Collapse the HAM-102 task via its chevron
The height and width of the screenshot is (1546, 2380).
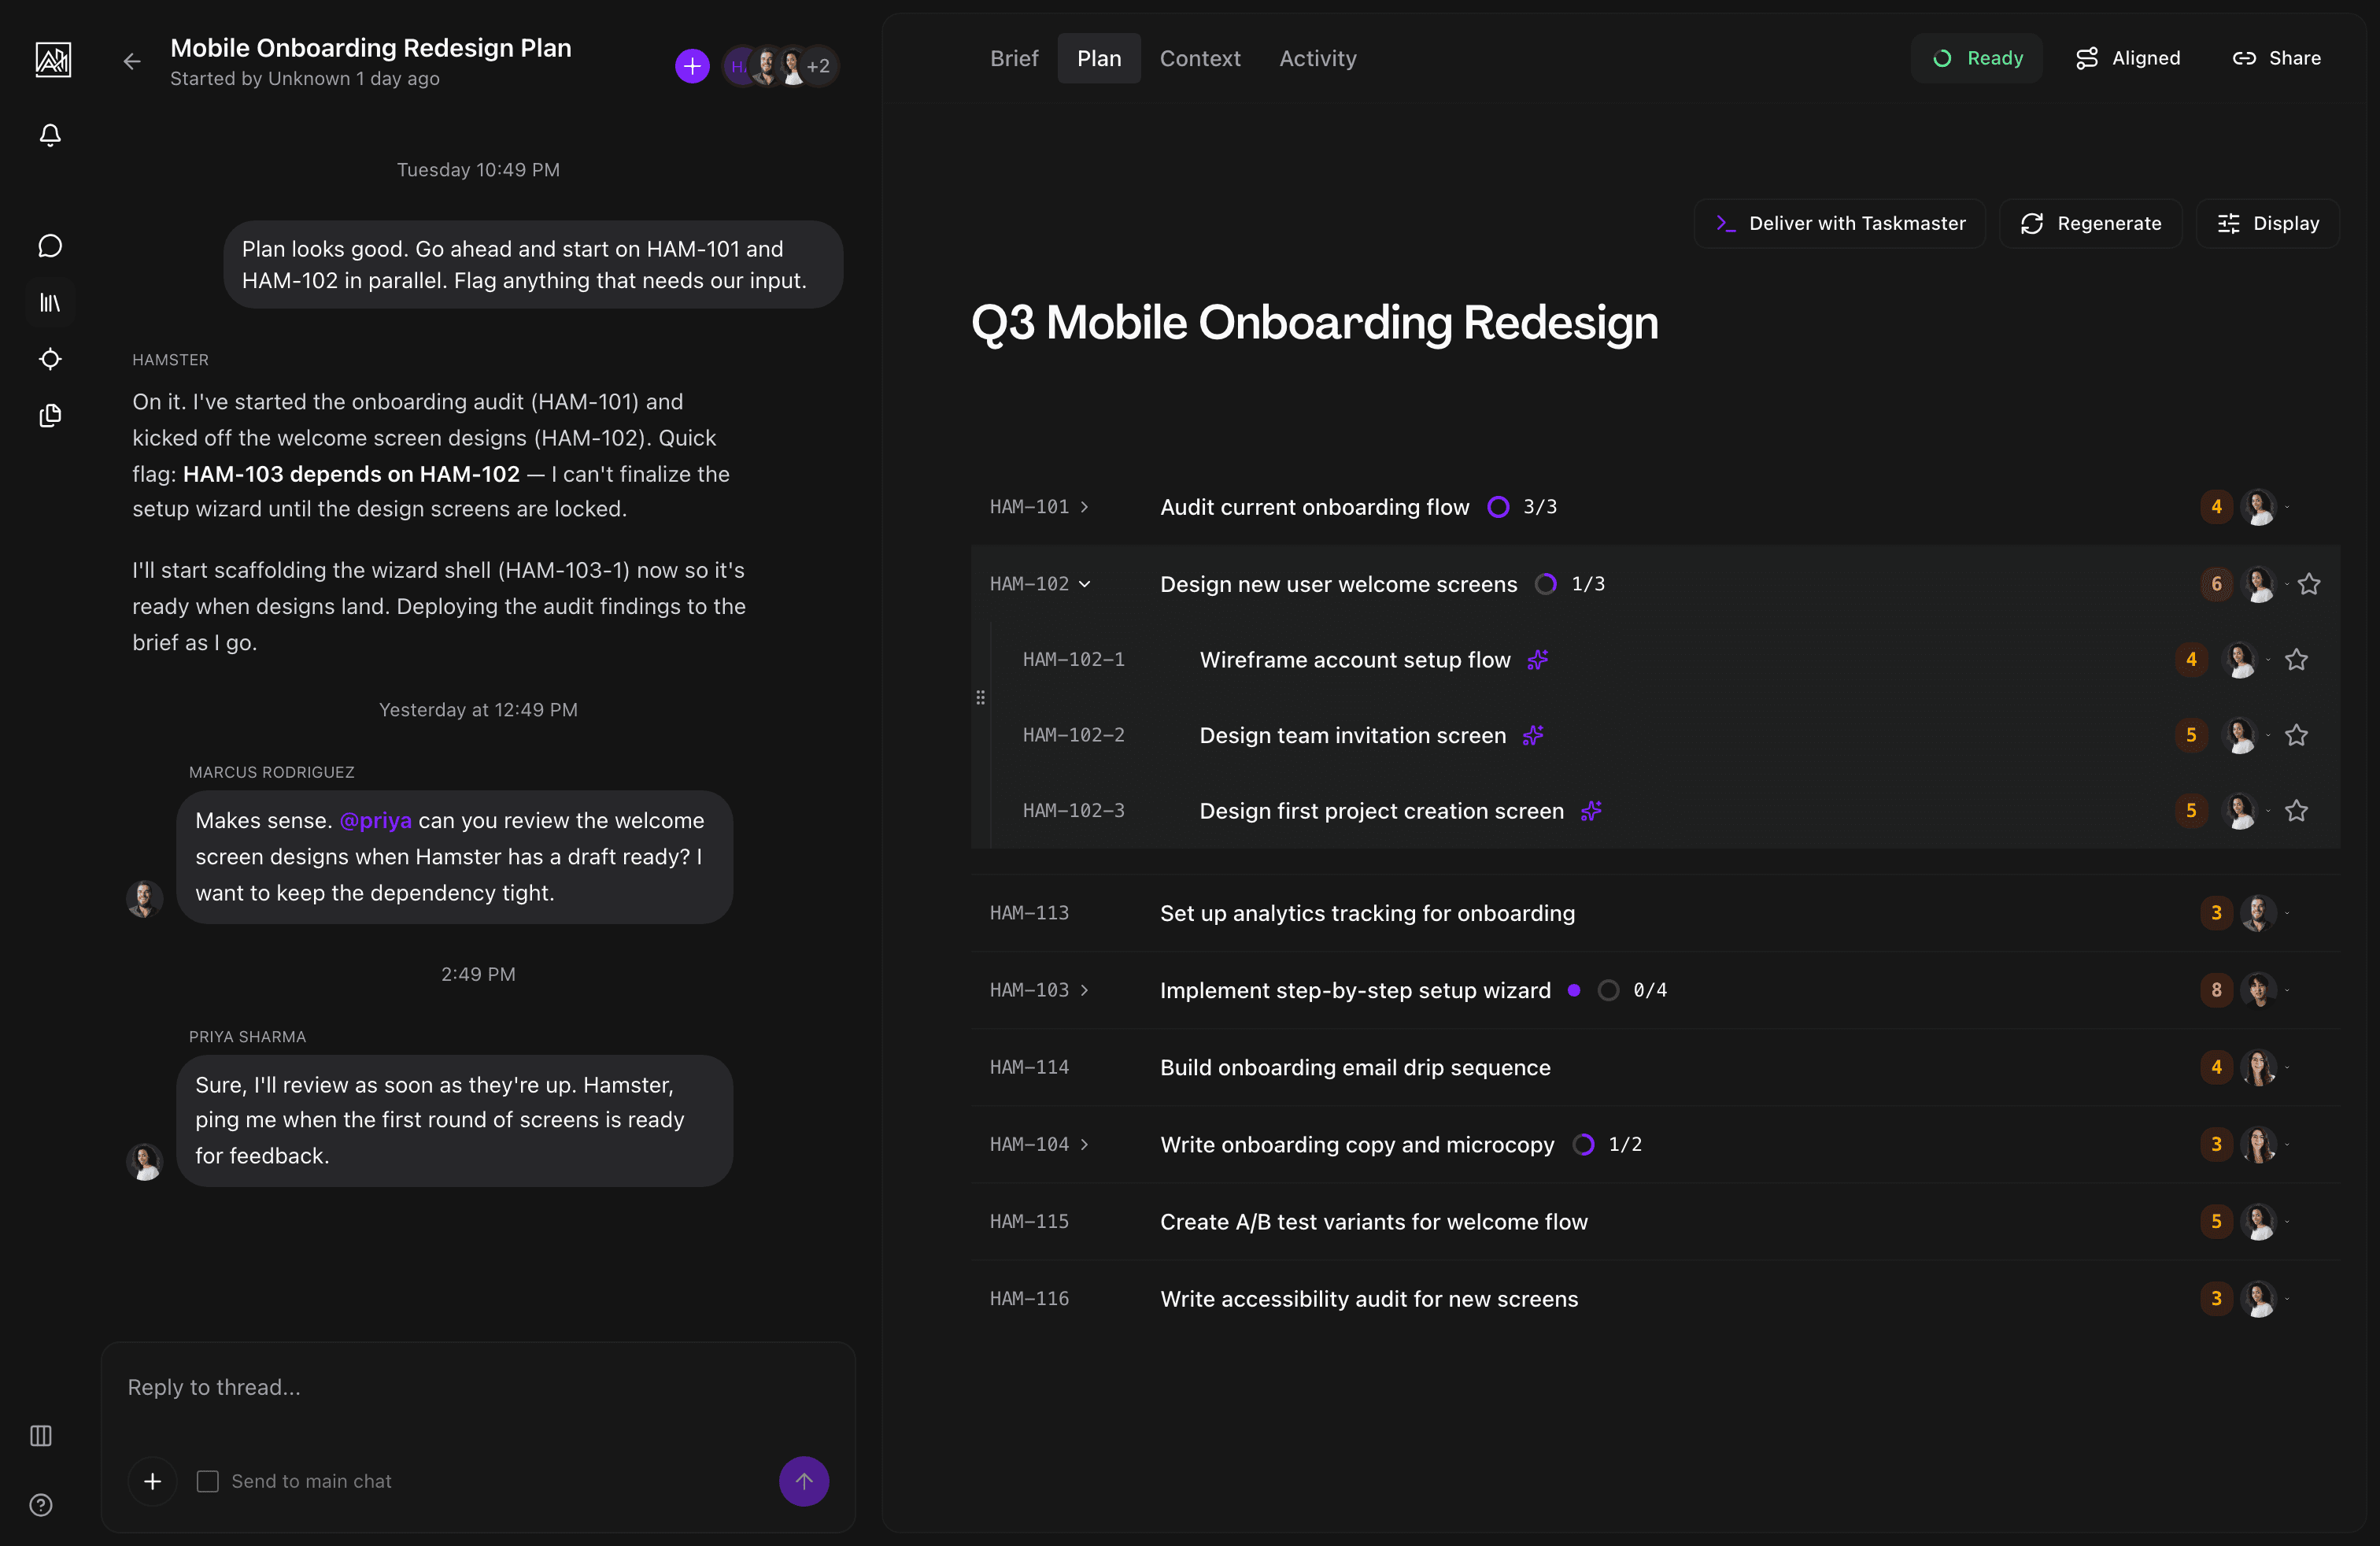tap(1087, 584)
